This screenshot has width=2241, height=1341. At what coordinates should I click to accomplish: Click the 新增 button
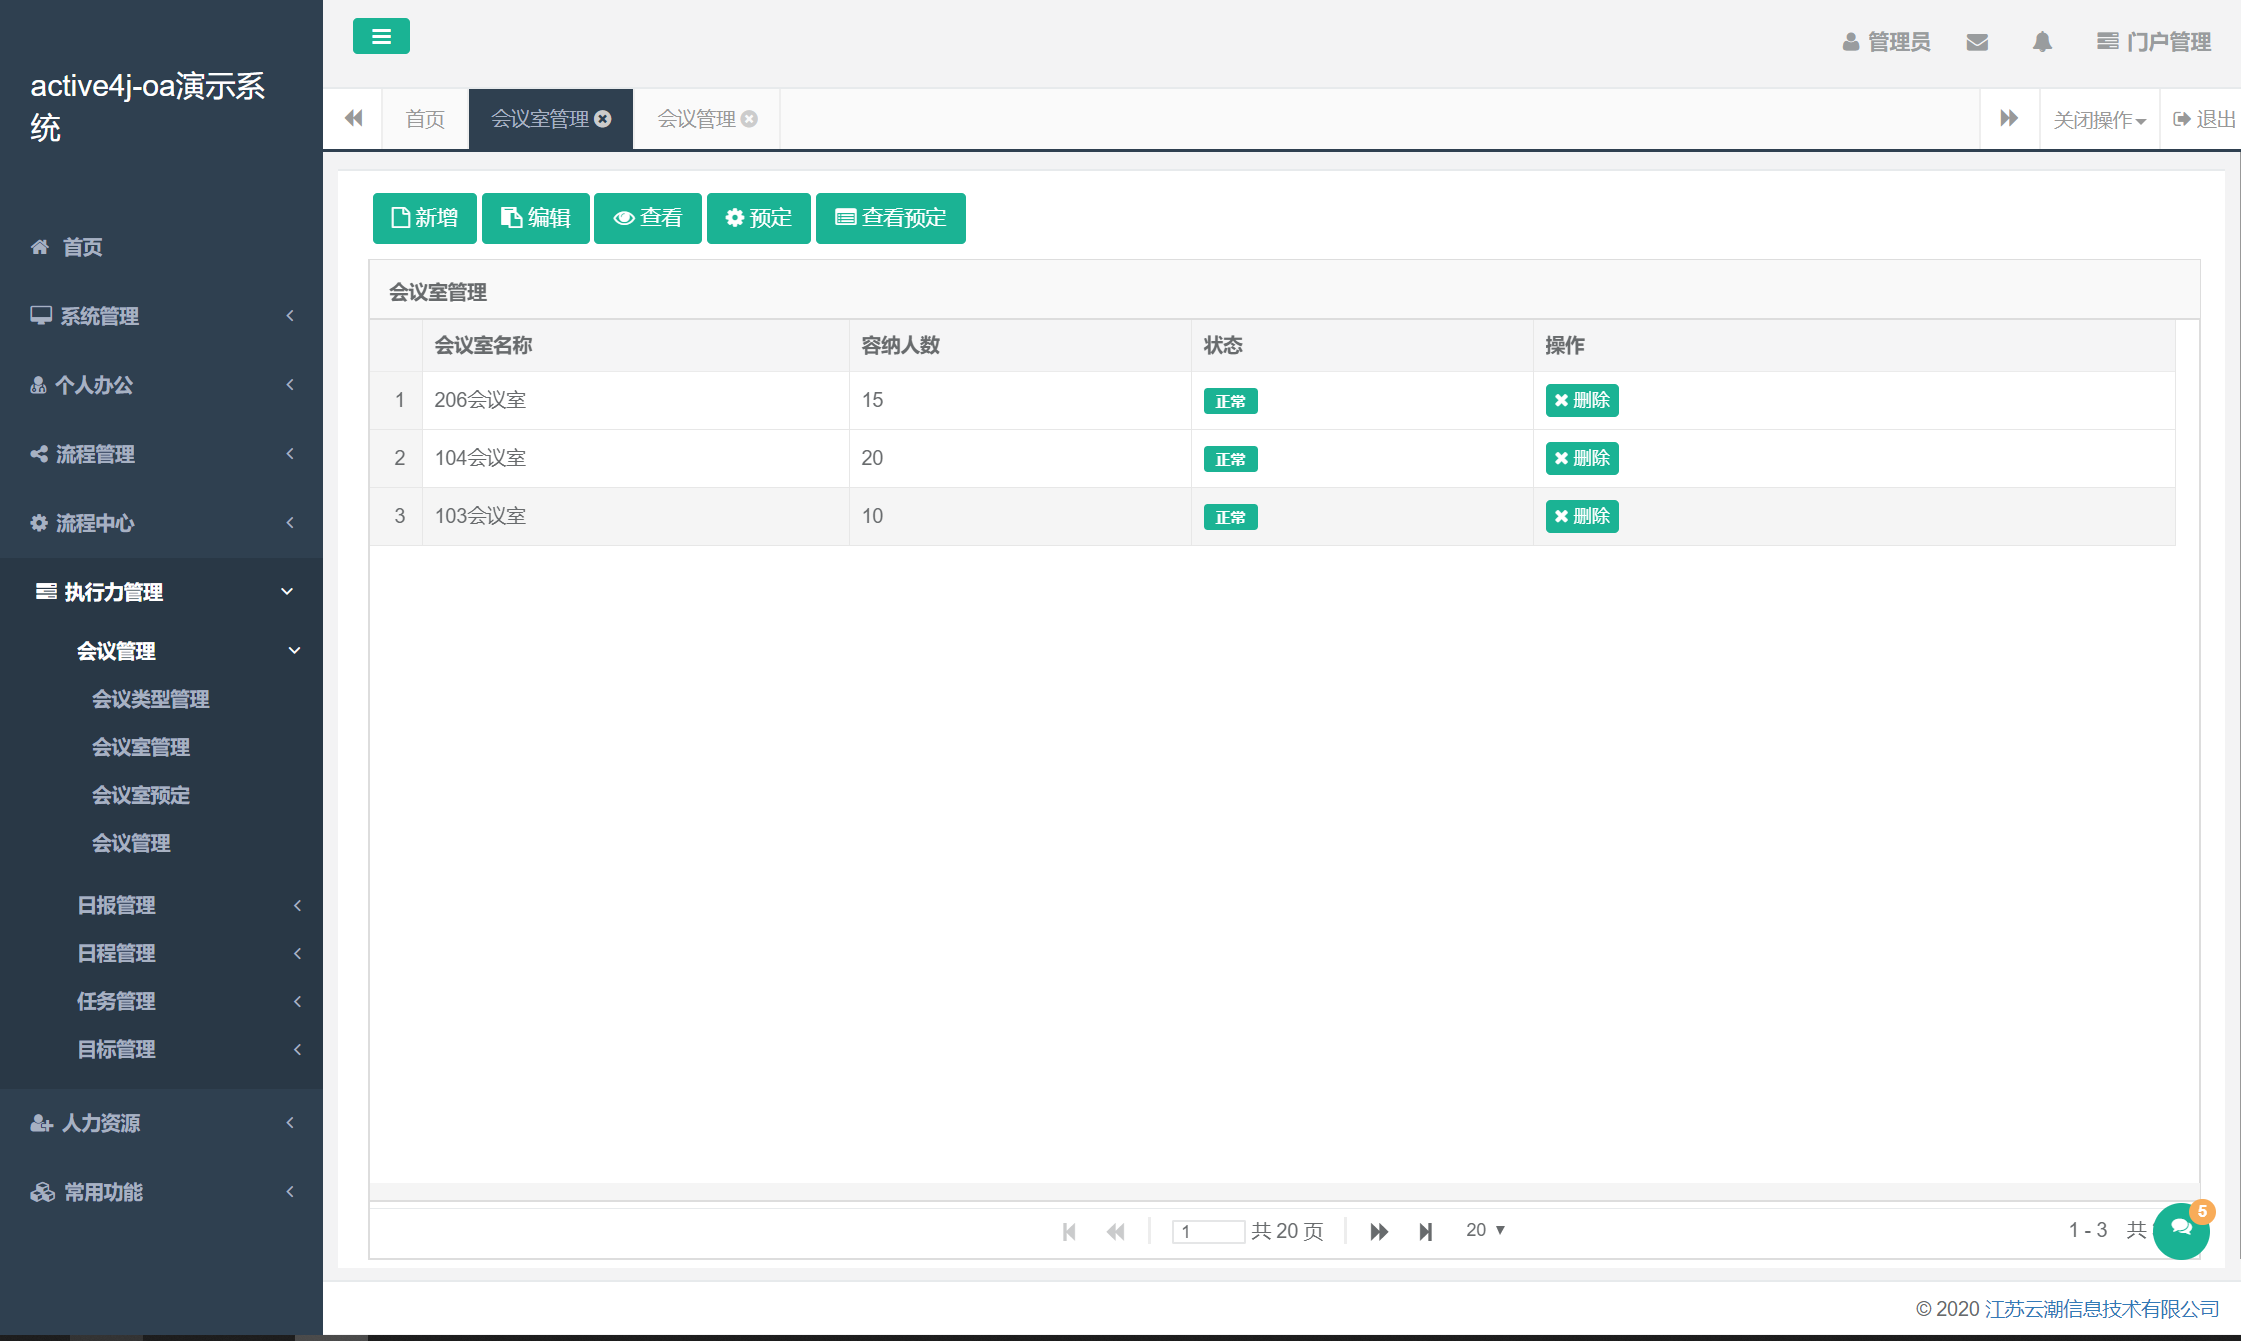click(x=425, y=218)
